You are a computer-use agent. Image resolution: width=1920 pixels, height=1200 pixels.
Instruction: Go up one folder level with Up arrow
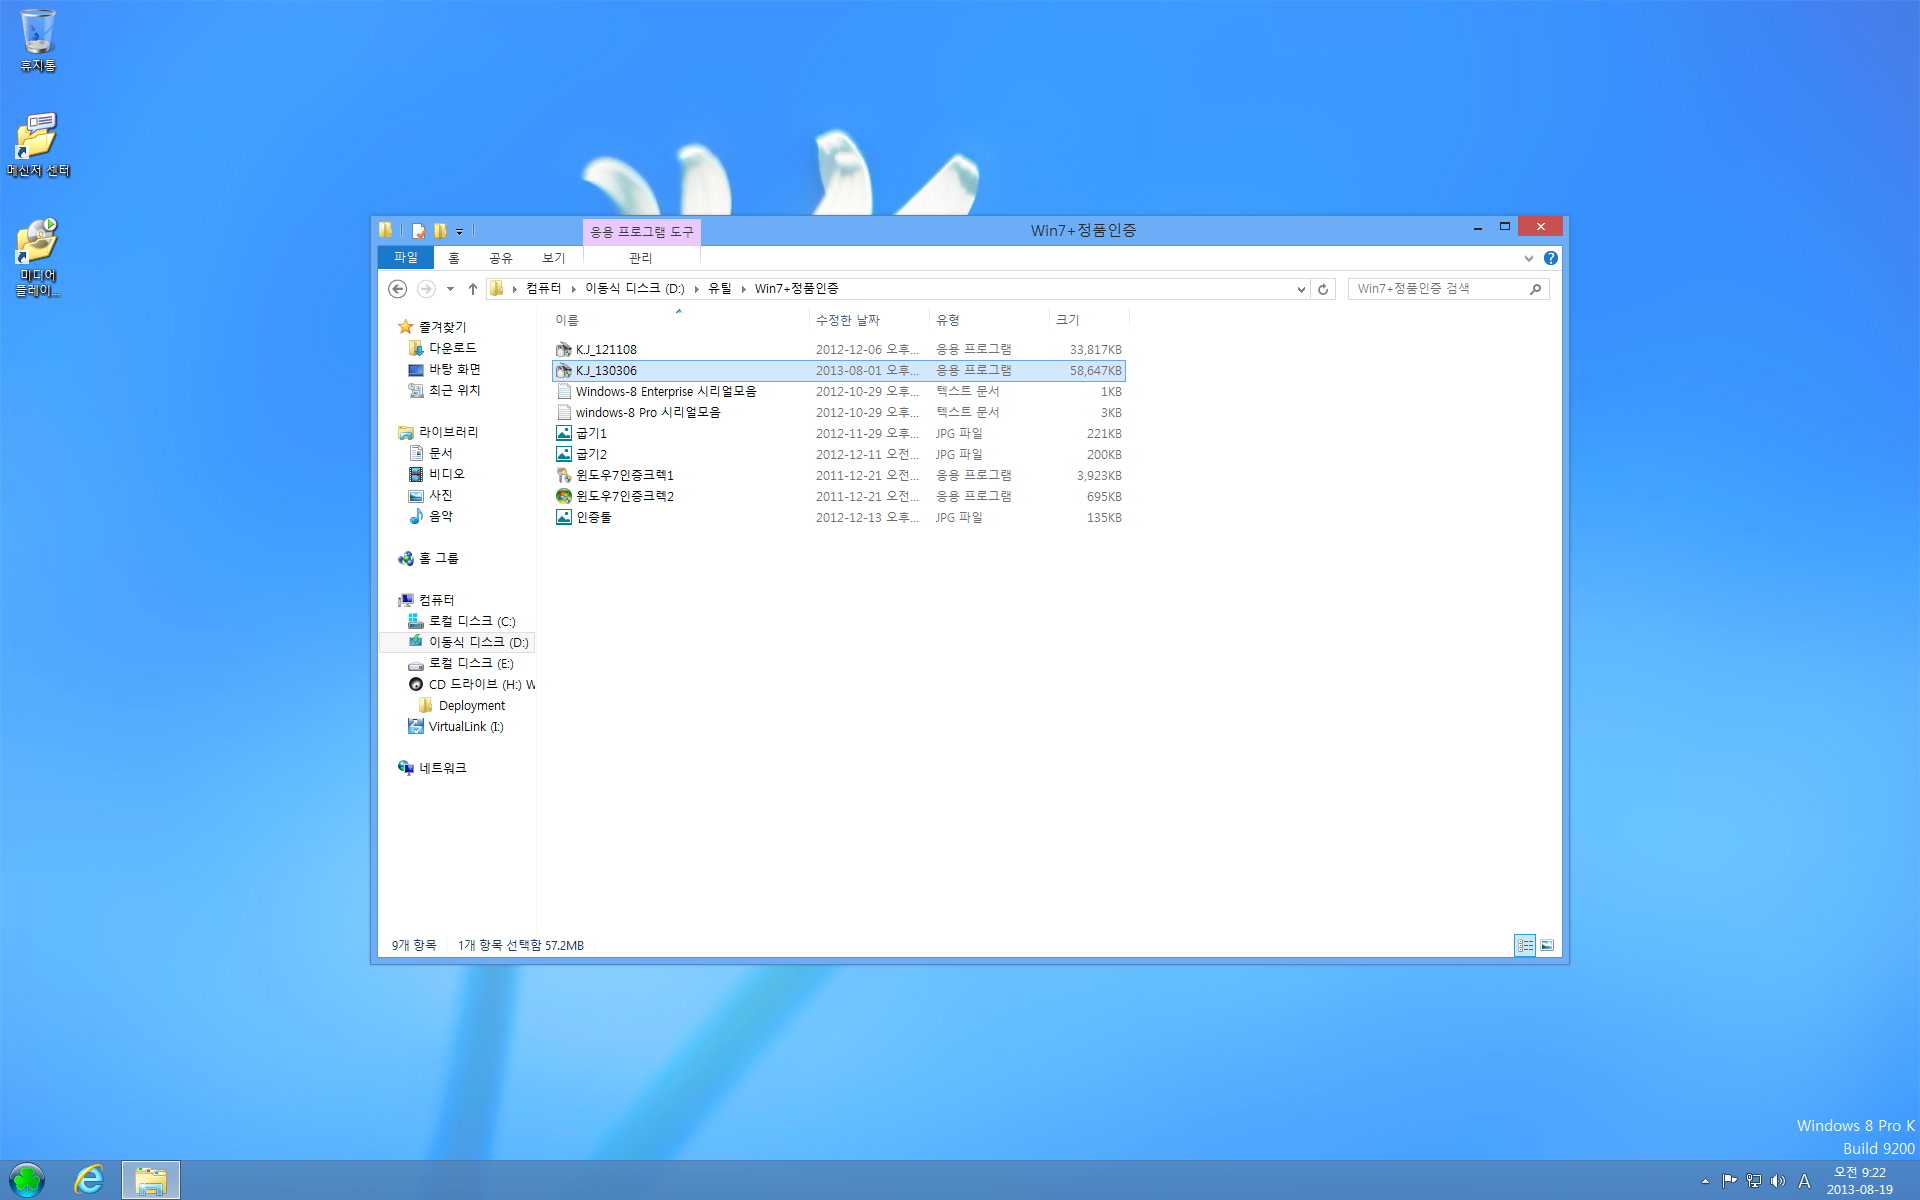click(x=473, y=289)
